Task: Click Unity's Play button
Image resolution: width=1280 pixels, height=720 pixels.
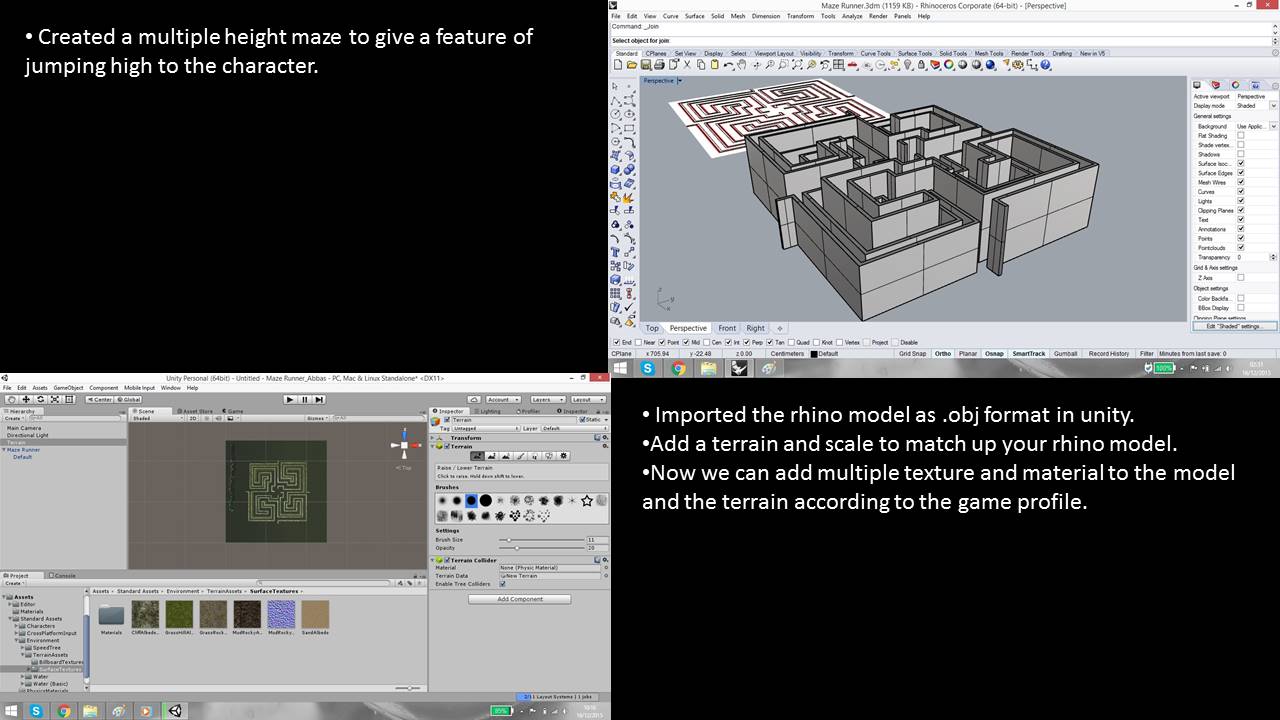Action: [x=290, y=399]
